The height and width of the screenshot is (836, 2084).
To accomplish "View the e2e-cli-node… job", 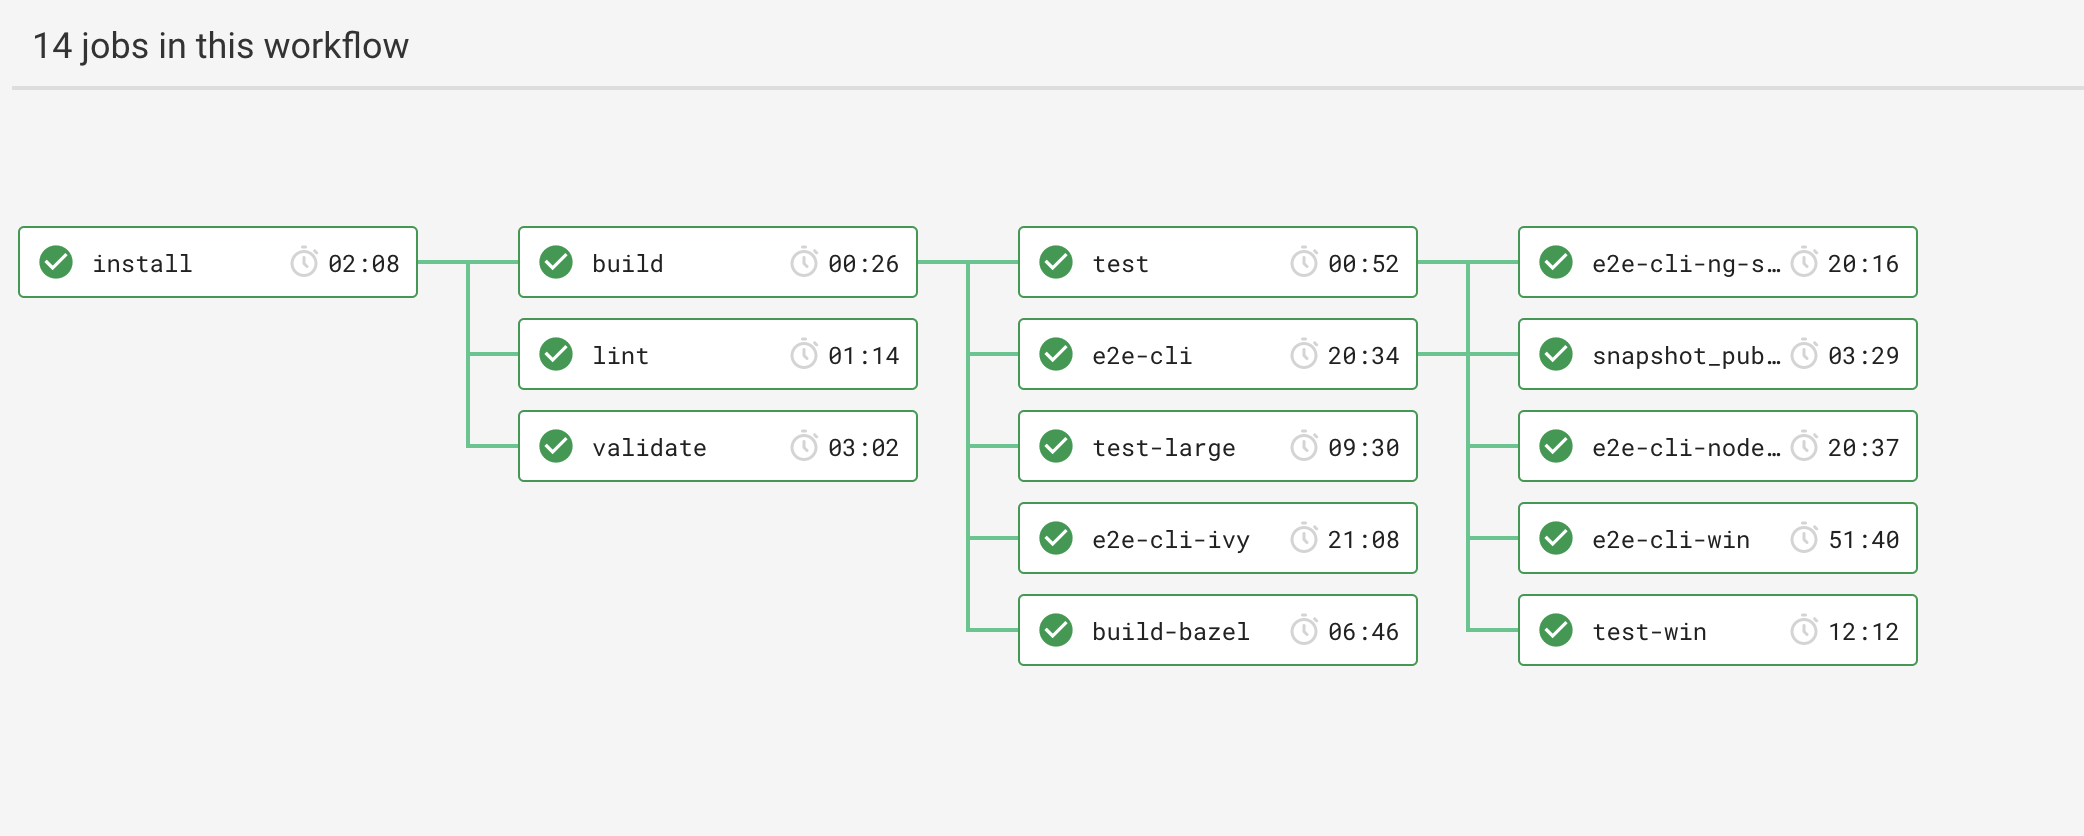I will [1686, 448].
